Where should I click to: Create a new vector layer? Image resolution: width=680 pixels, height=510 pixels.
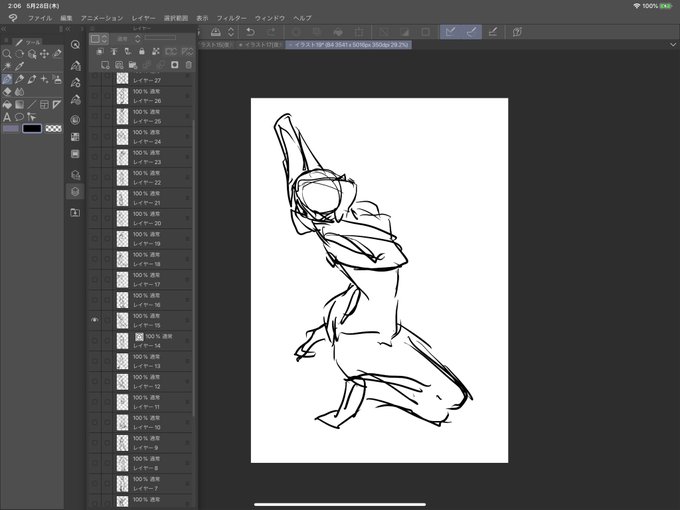click(119, 65)
